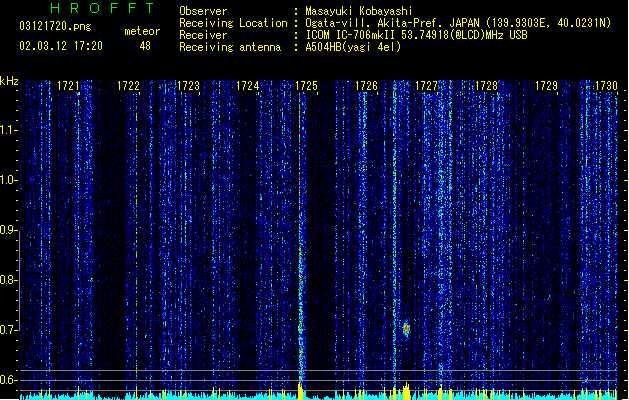Click the 1726 time marker

tap(367, 86)
